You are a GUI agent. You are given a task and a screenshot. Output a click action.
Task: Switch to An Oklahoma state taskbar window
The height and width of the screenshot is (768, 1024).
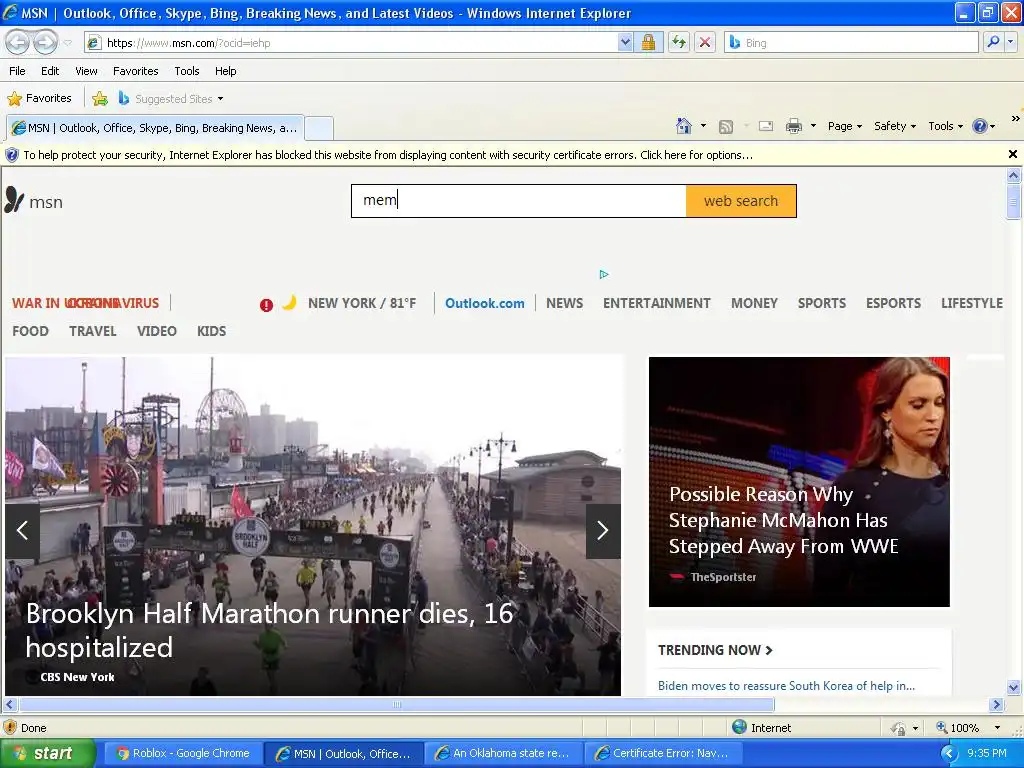pos(504,753)
